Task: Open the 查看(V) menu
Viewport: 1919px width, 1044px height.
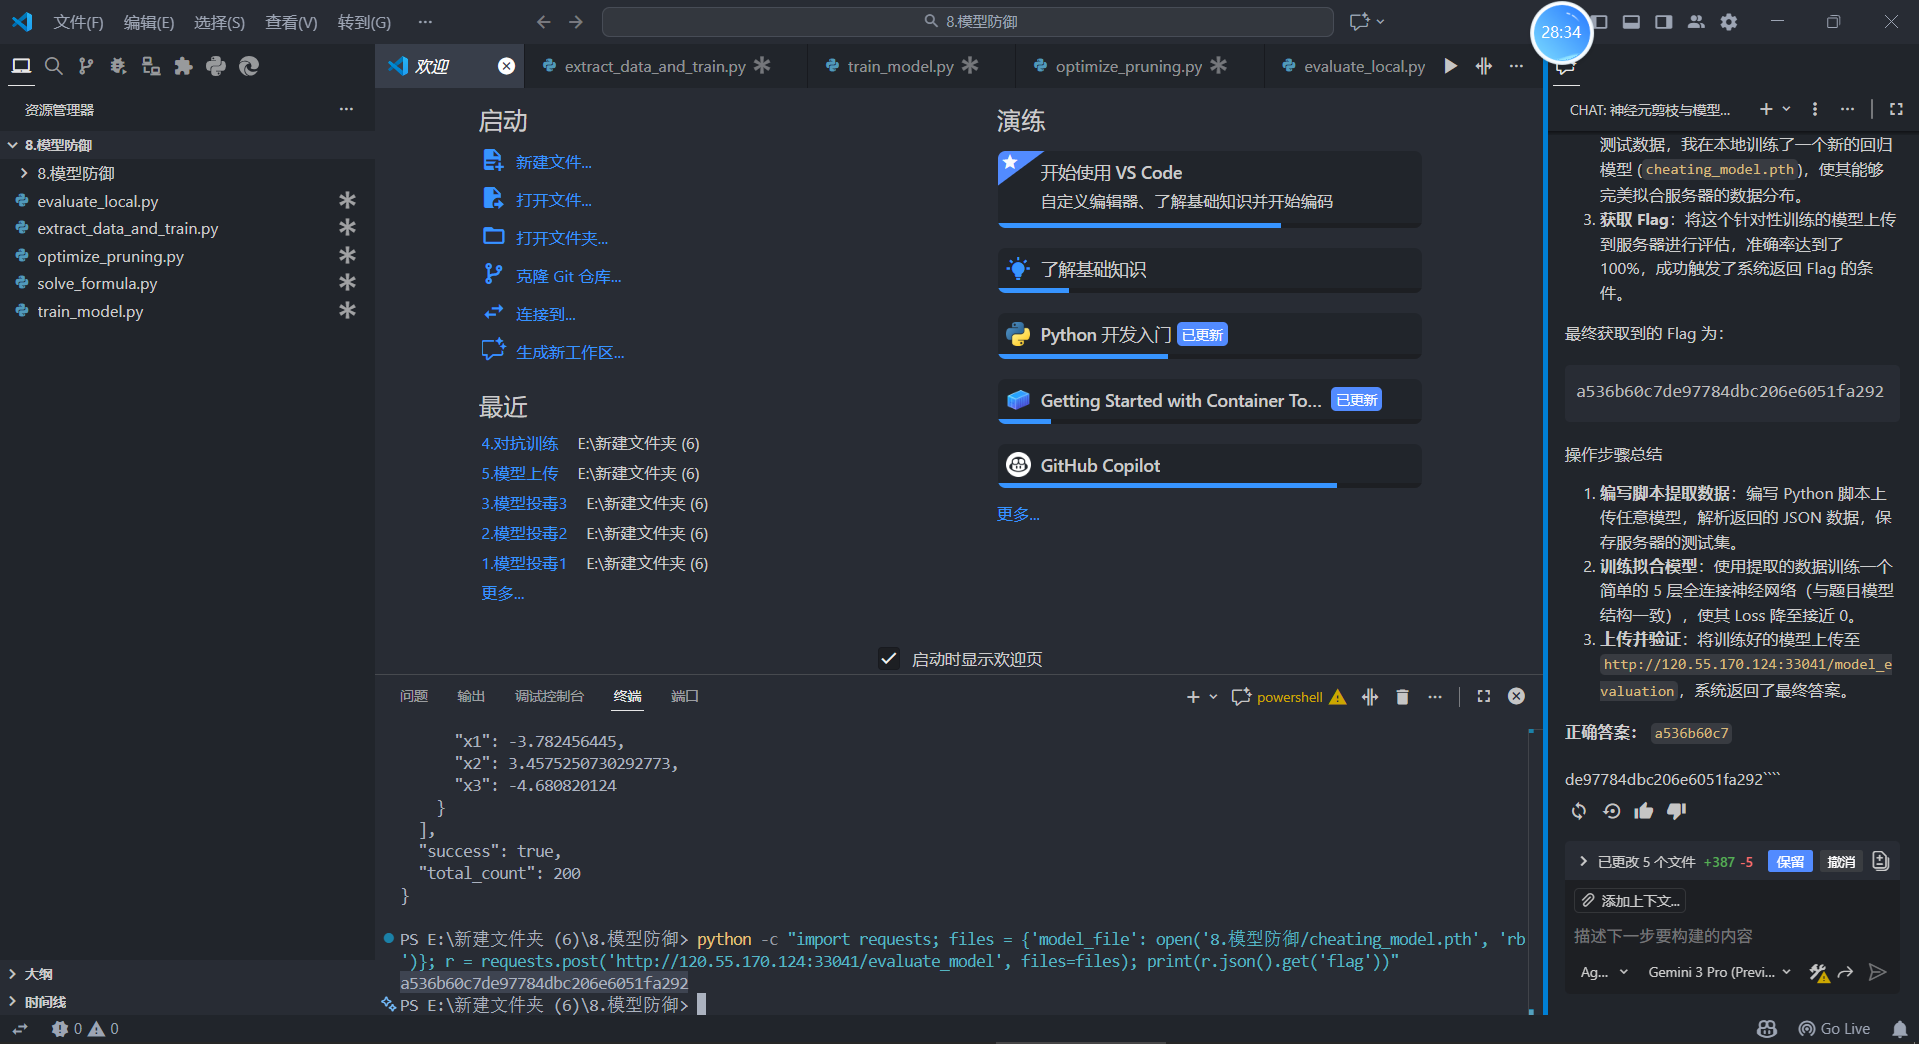Action: point(291,21)
